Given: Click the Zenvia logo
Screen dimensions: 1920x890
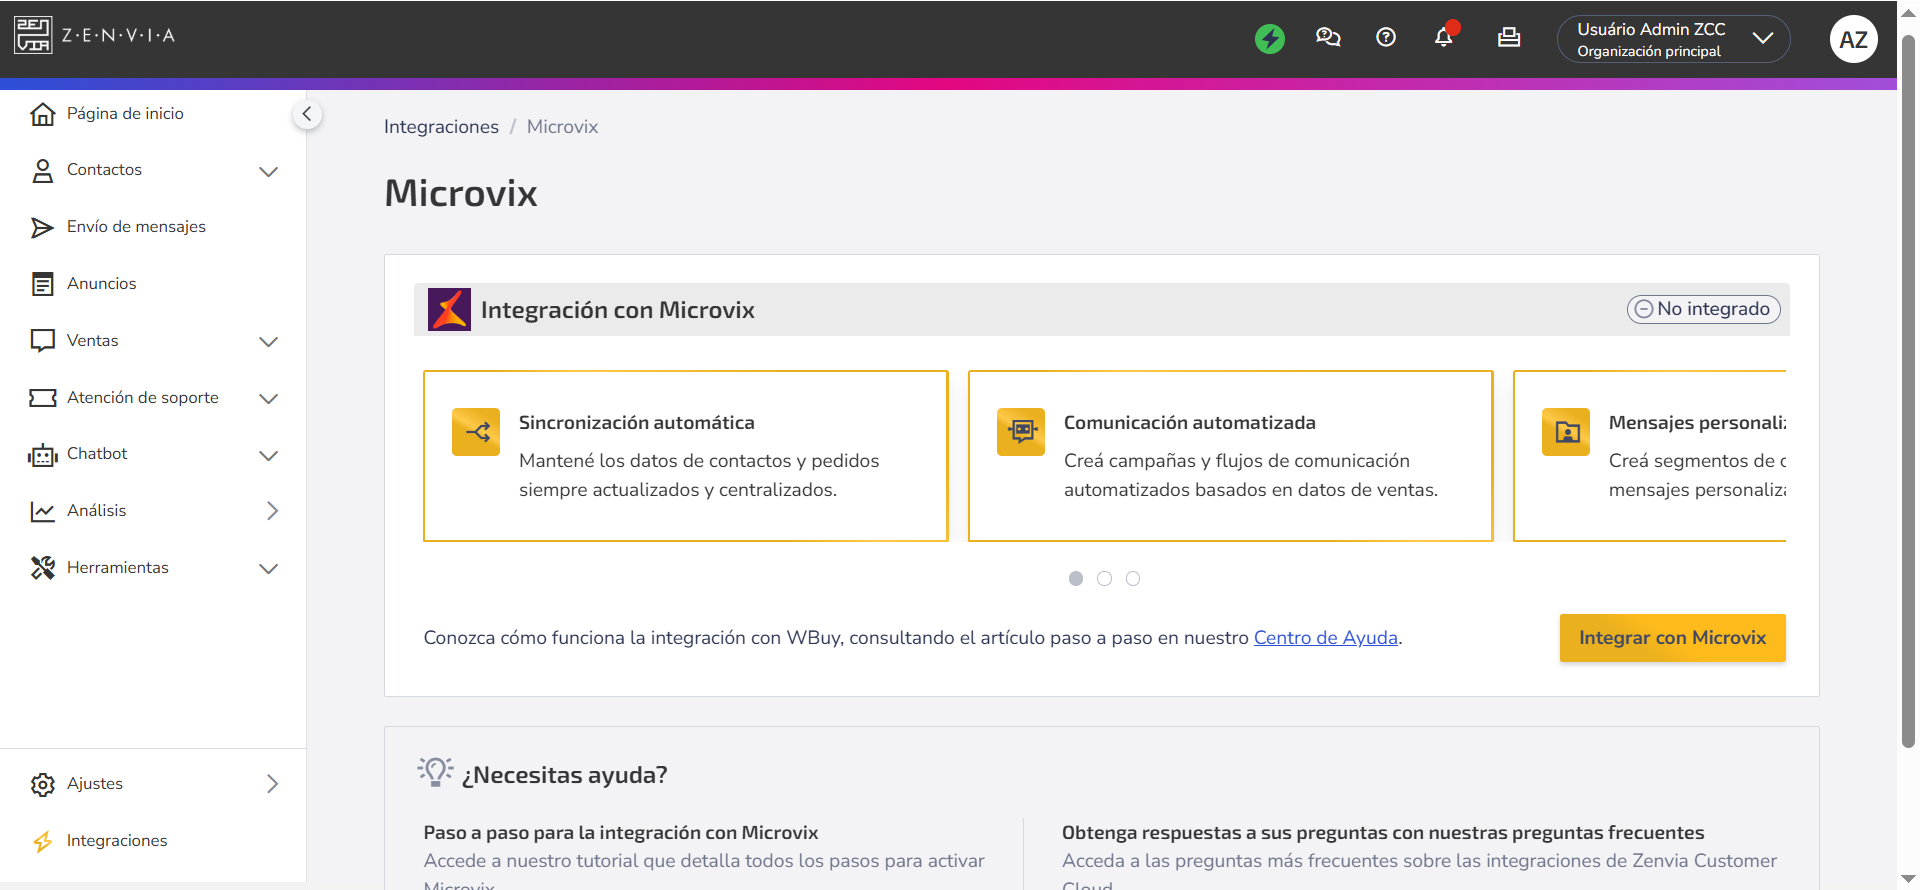Looking at the screenshot, I should tap(94, 35).
